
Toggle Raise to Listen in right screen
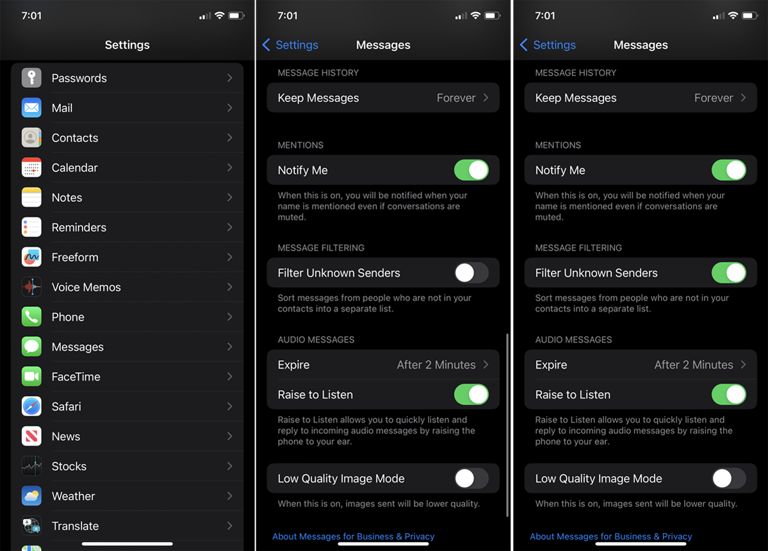click(729, 394)
